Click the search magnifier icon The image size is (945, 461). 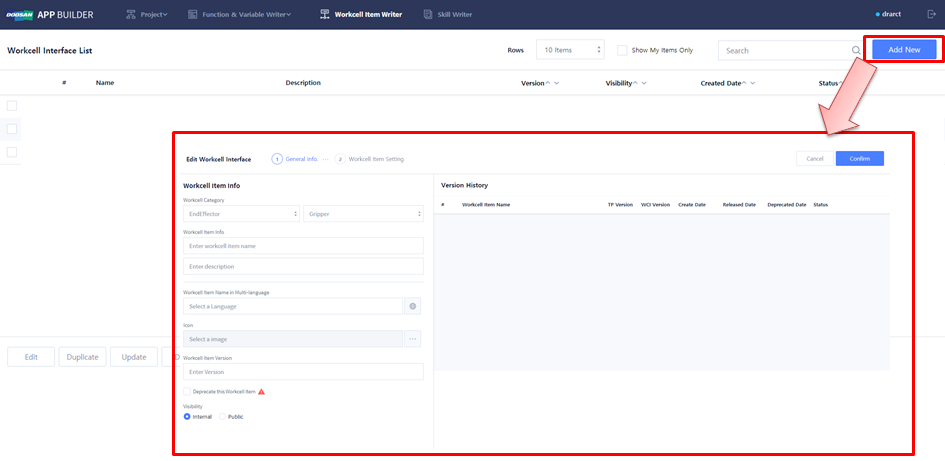(x=856, y=50)
